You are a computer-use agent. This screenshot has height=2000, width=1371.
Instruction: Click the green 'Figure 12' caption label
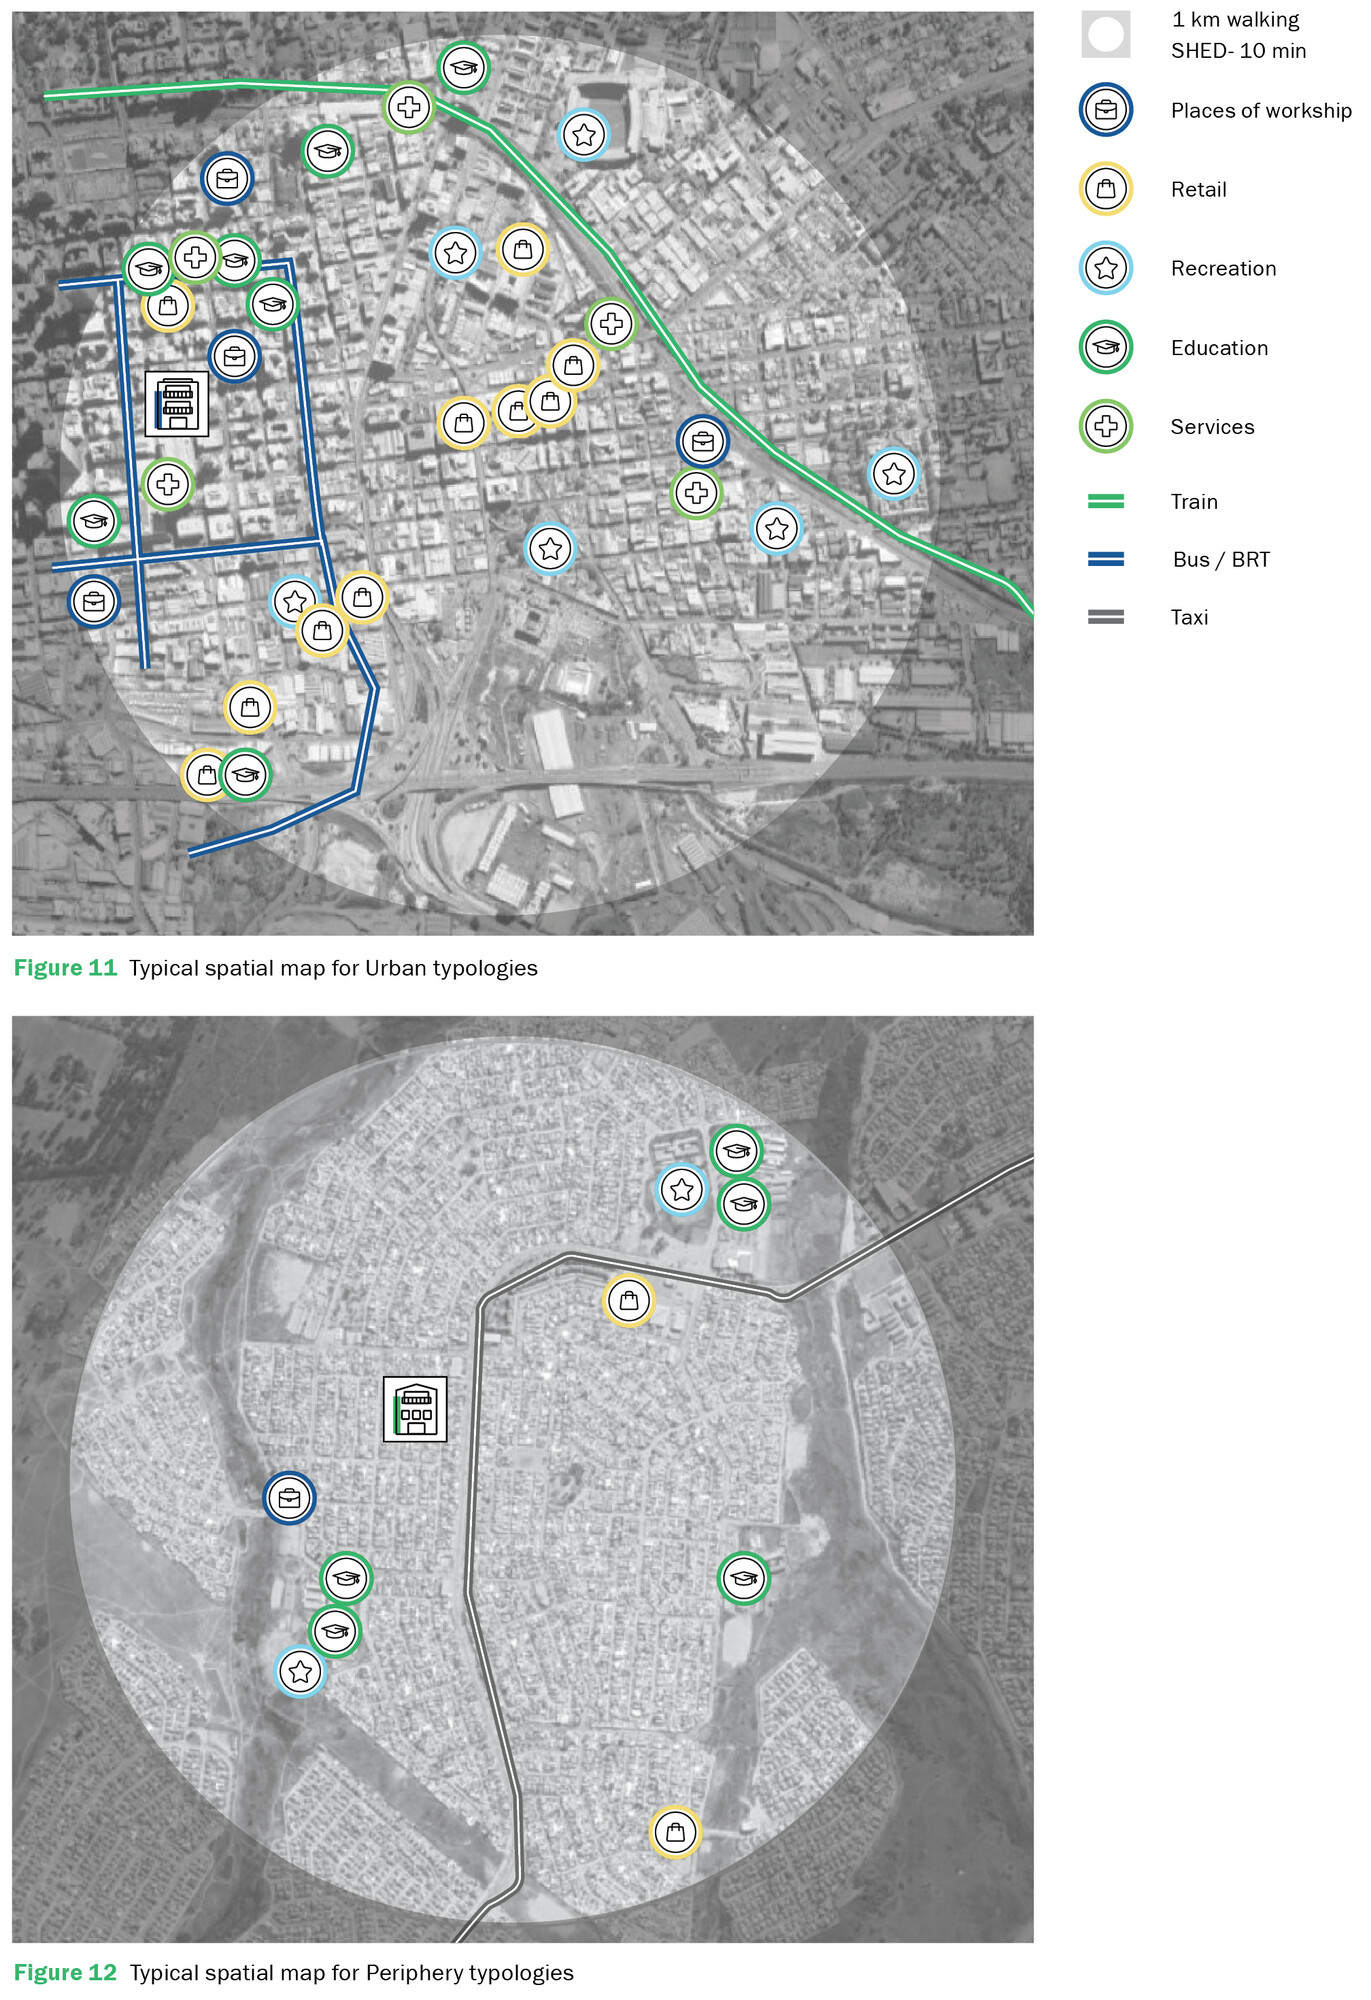[65, 1973]
